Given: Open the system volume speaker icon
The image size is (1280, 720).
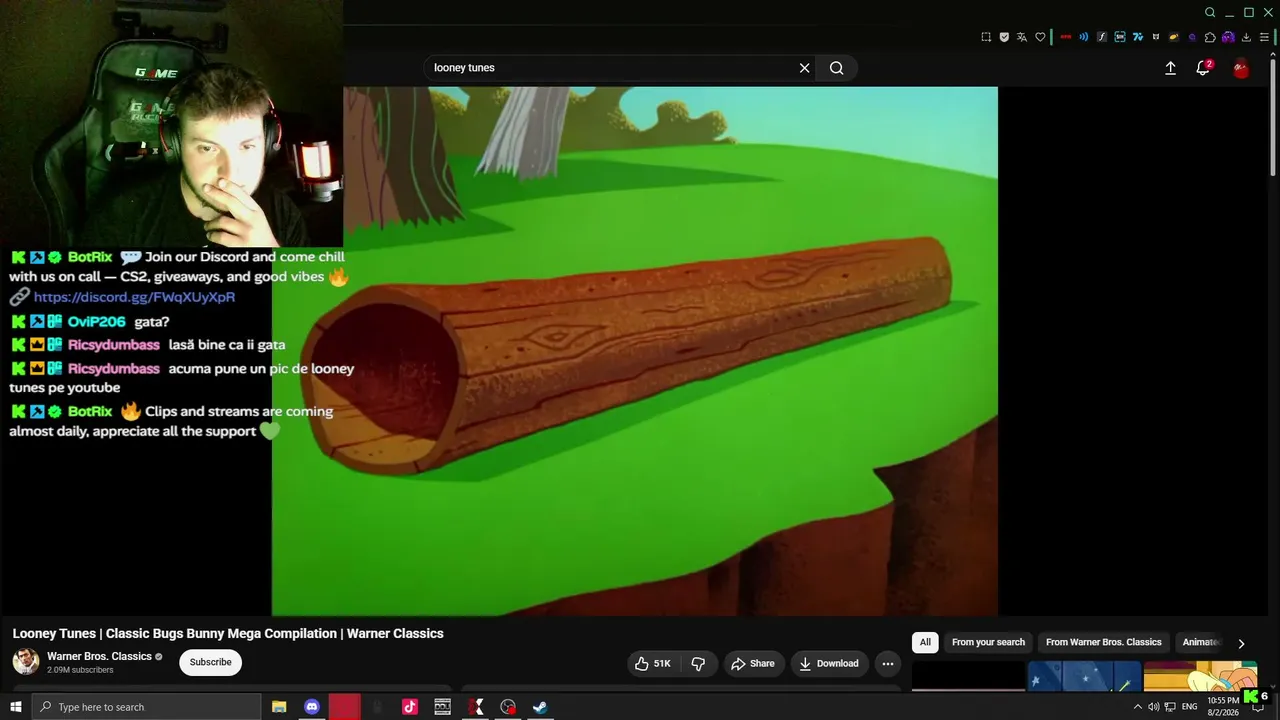Looking at the screenshot, I should (1153, 707).
